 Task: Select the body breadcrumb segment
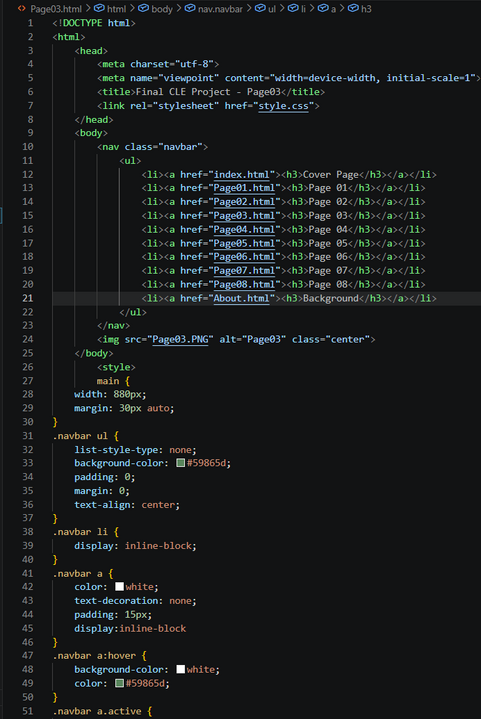[162, 9]
